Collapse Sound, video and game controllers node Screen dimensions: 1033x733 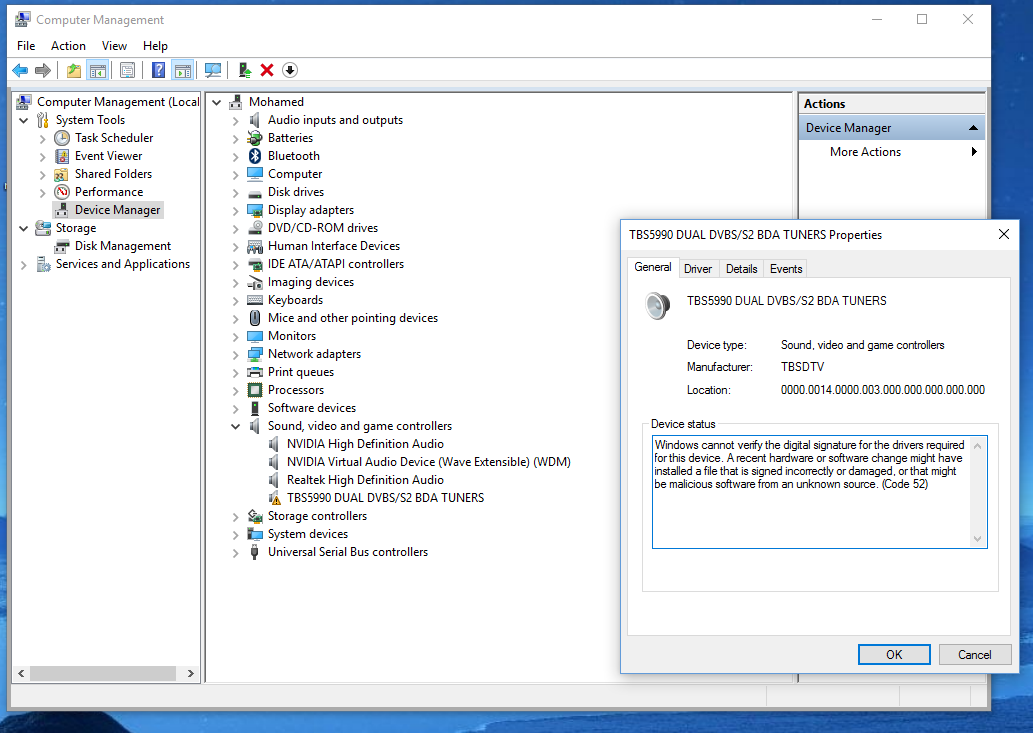click(236, 426)
